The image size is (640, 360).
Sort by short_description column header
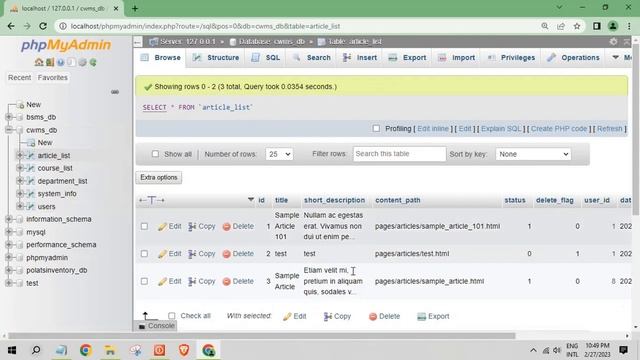pos(334,200)
